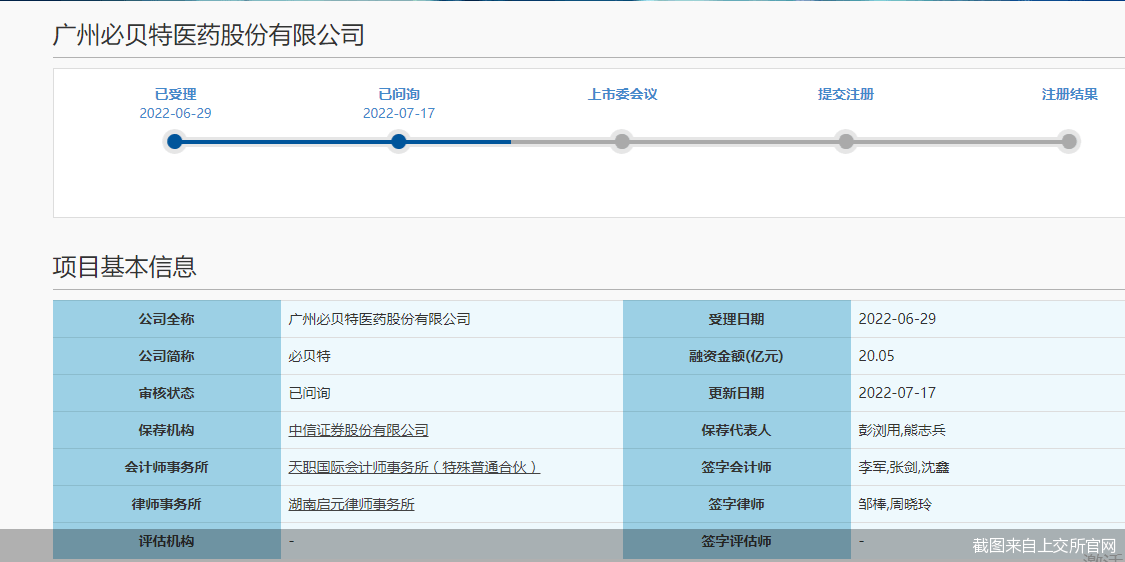Select the 注册结果 stage label

(x=1070, y=94)
